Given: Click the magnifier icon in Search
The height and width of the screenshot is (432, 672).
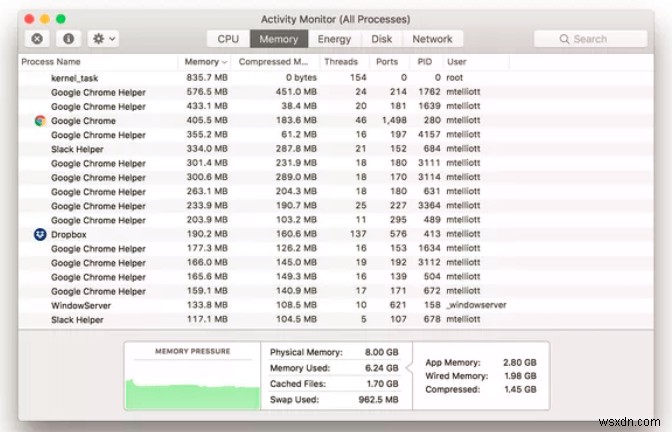Looking at the screenshot, I should pyautogui.click(x=564, y=39).
